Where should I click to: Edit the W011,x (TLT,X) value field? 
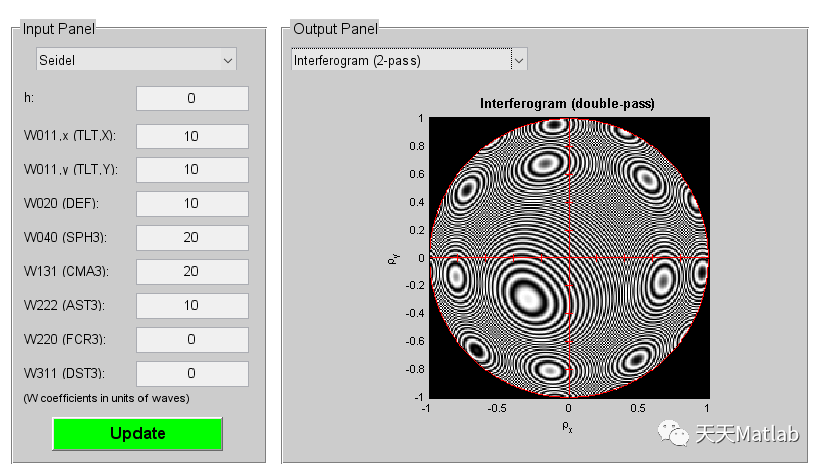192,136
